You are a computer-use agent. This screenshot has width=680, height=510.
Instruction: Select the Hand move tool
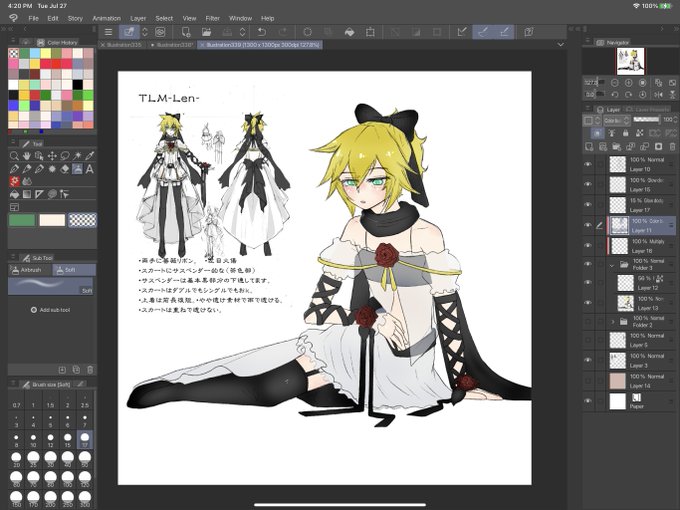(x=26, y=156)
